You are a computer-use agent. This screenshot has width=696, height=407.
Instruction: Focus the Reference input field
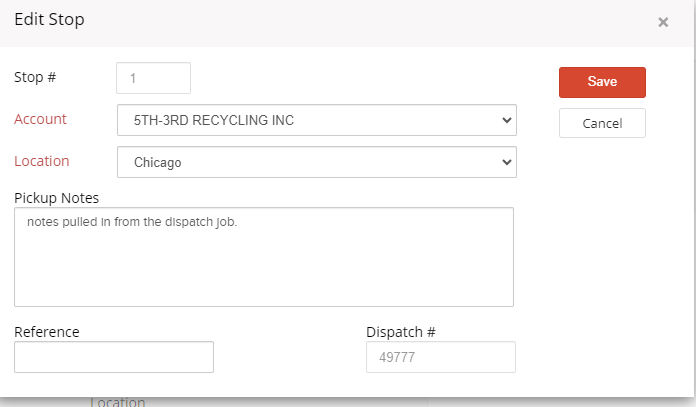coord(114,357)
